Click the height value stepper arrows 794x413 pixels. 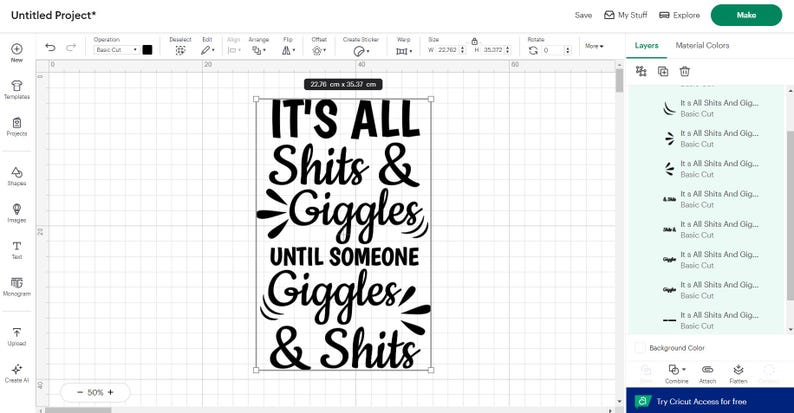508,50
